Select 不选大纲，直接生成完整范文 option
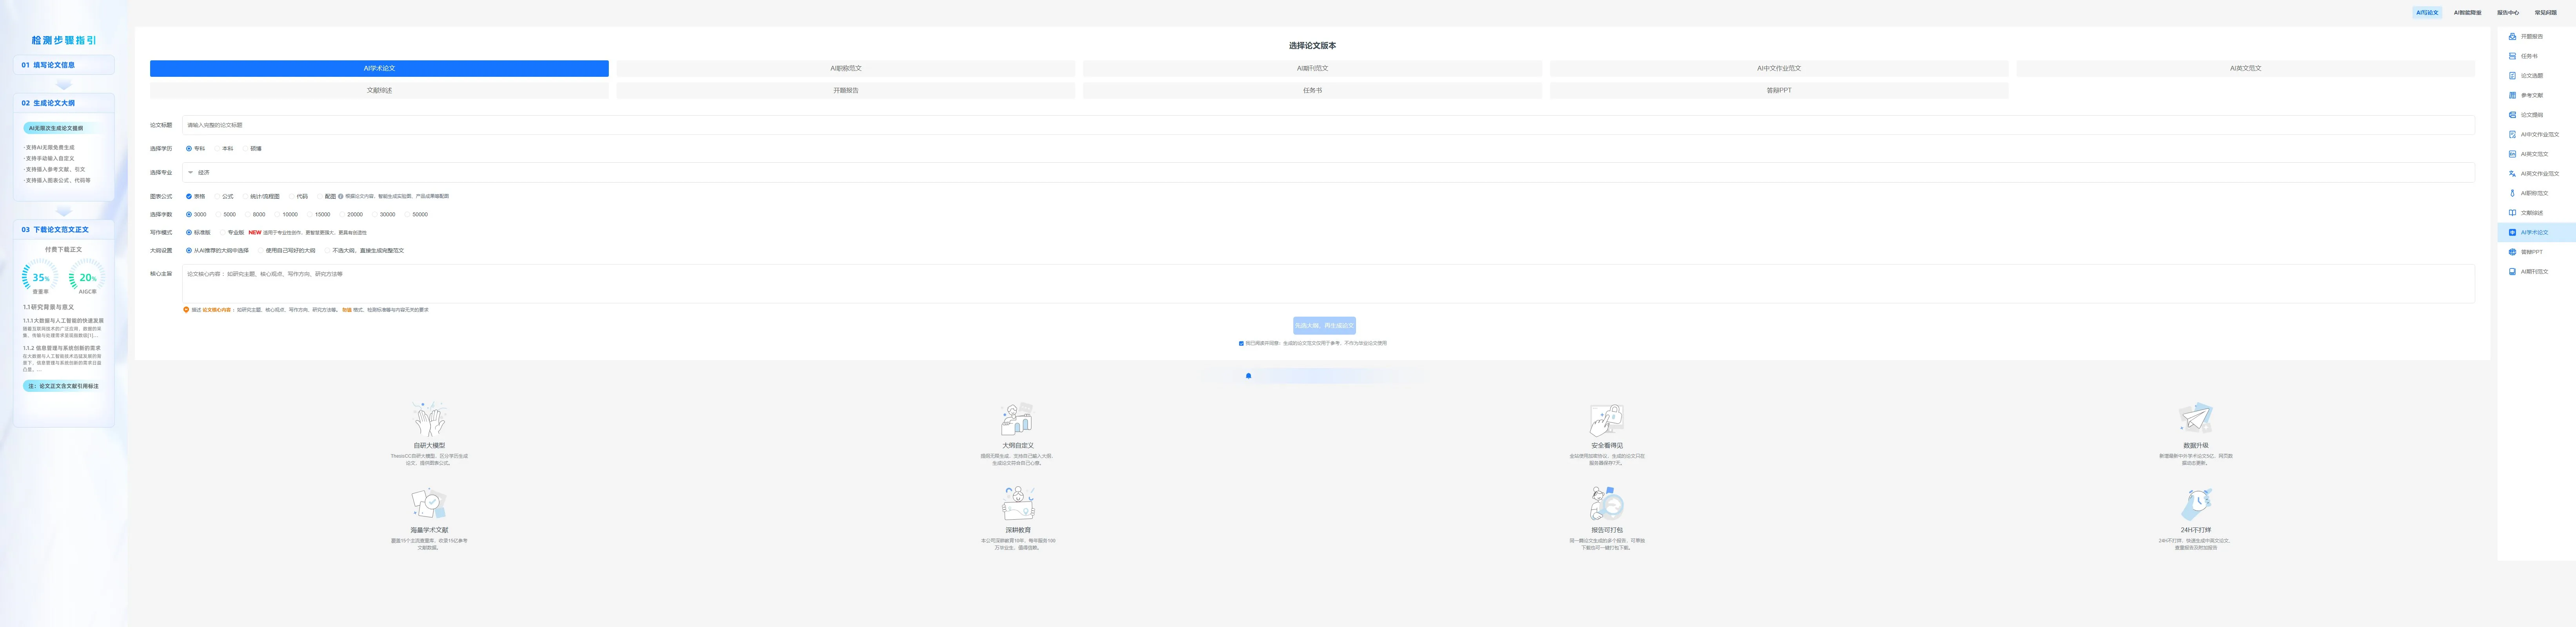 click(x=364, y=251)
